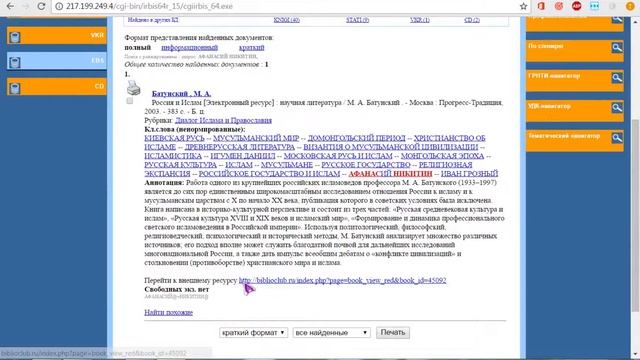Screen dimensions: 640x360
Task: Open the external biblioclub.ru resource link
Action: click(x=342, y=280)
